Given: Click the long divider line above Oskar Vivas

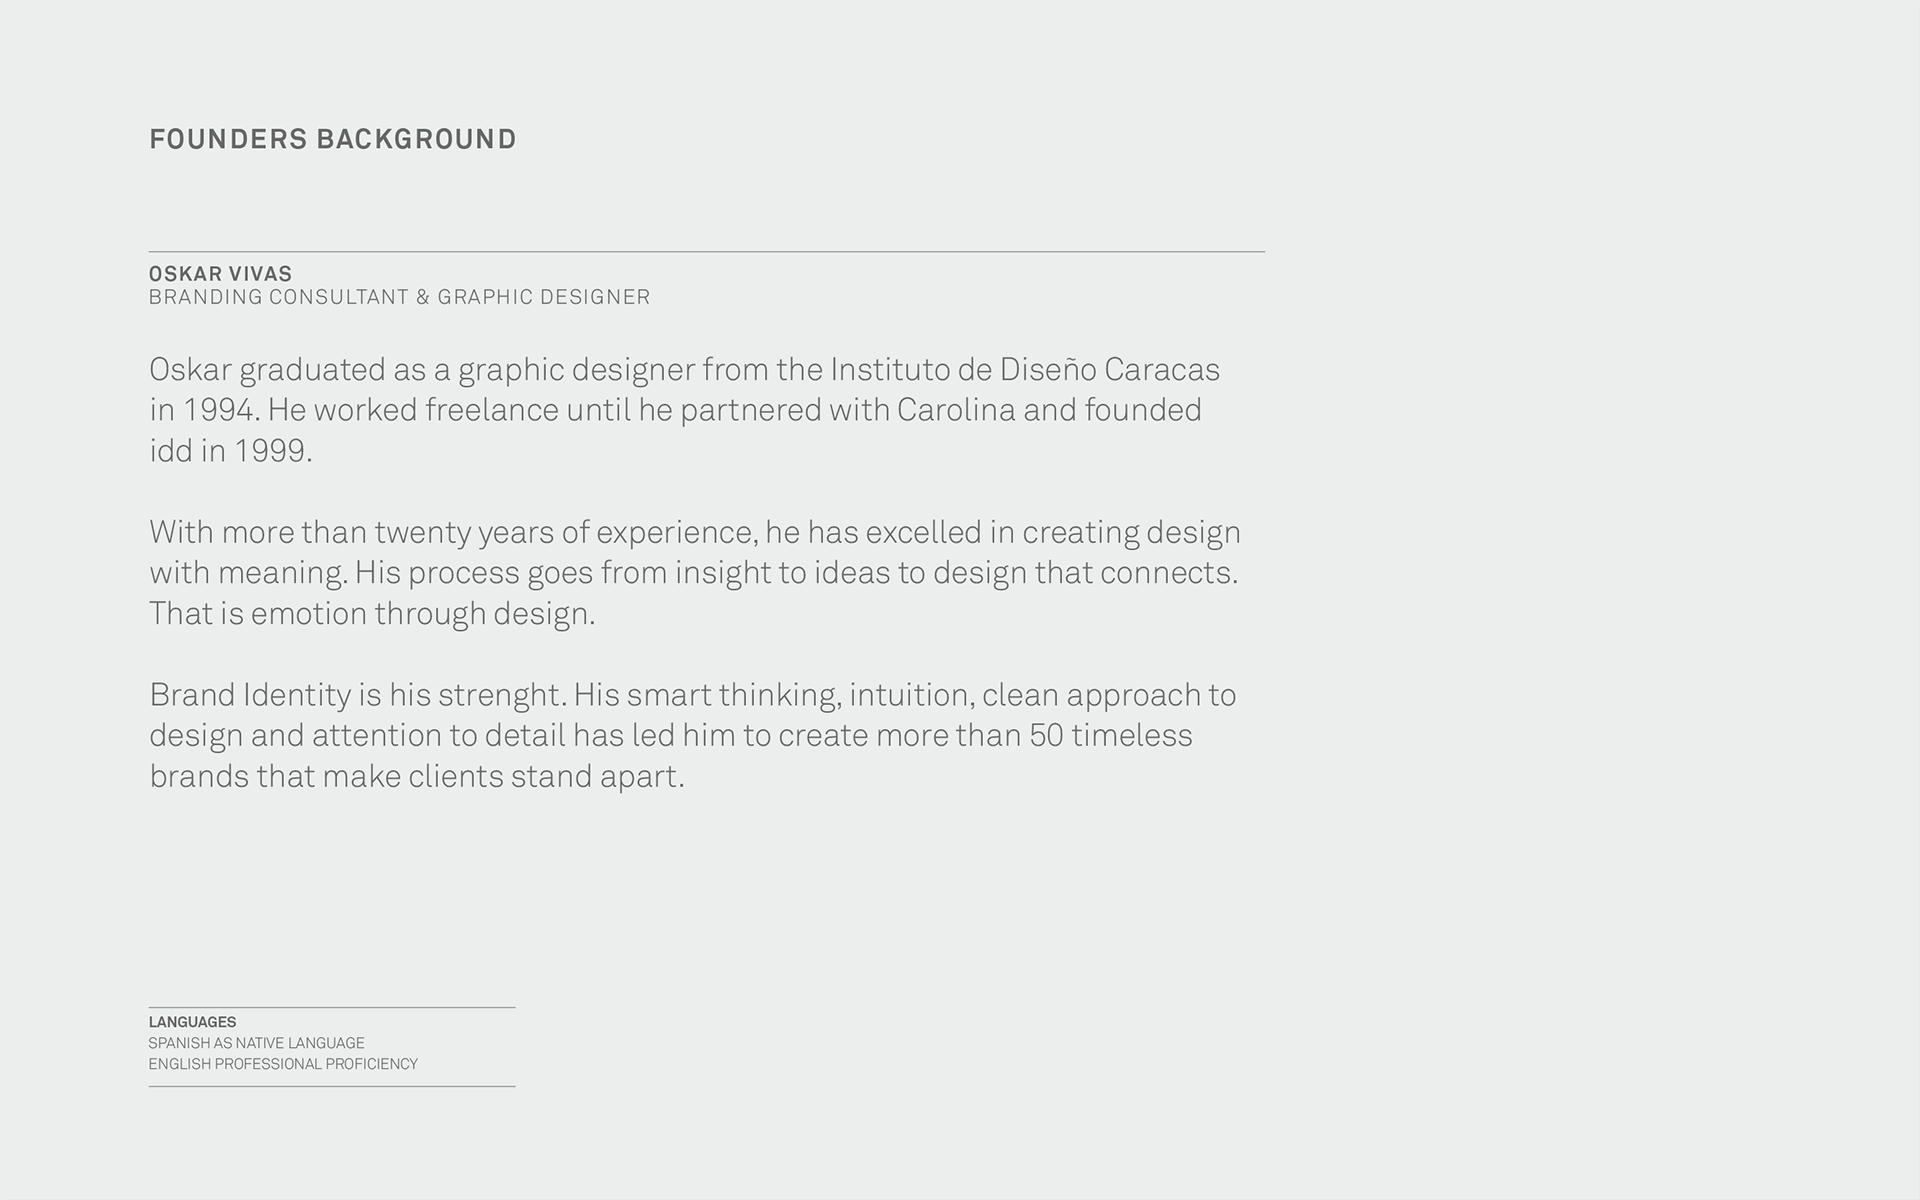Looking at the screenshot, I should [706, 252].
